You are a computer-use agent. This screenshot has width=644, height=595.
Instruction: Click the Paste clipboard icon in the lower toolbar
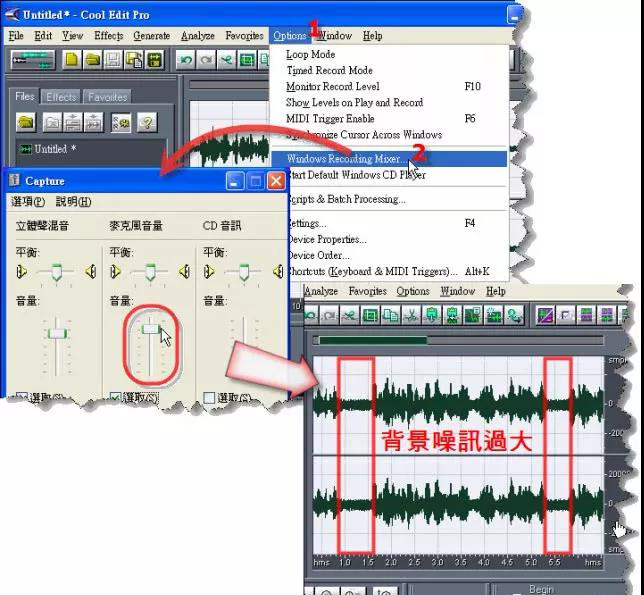click(432, 315)
